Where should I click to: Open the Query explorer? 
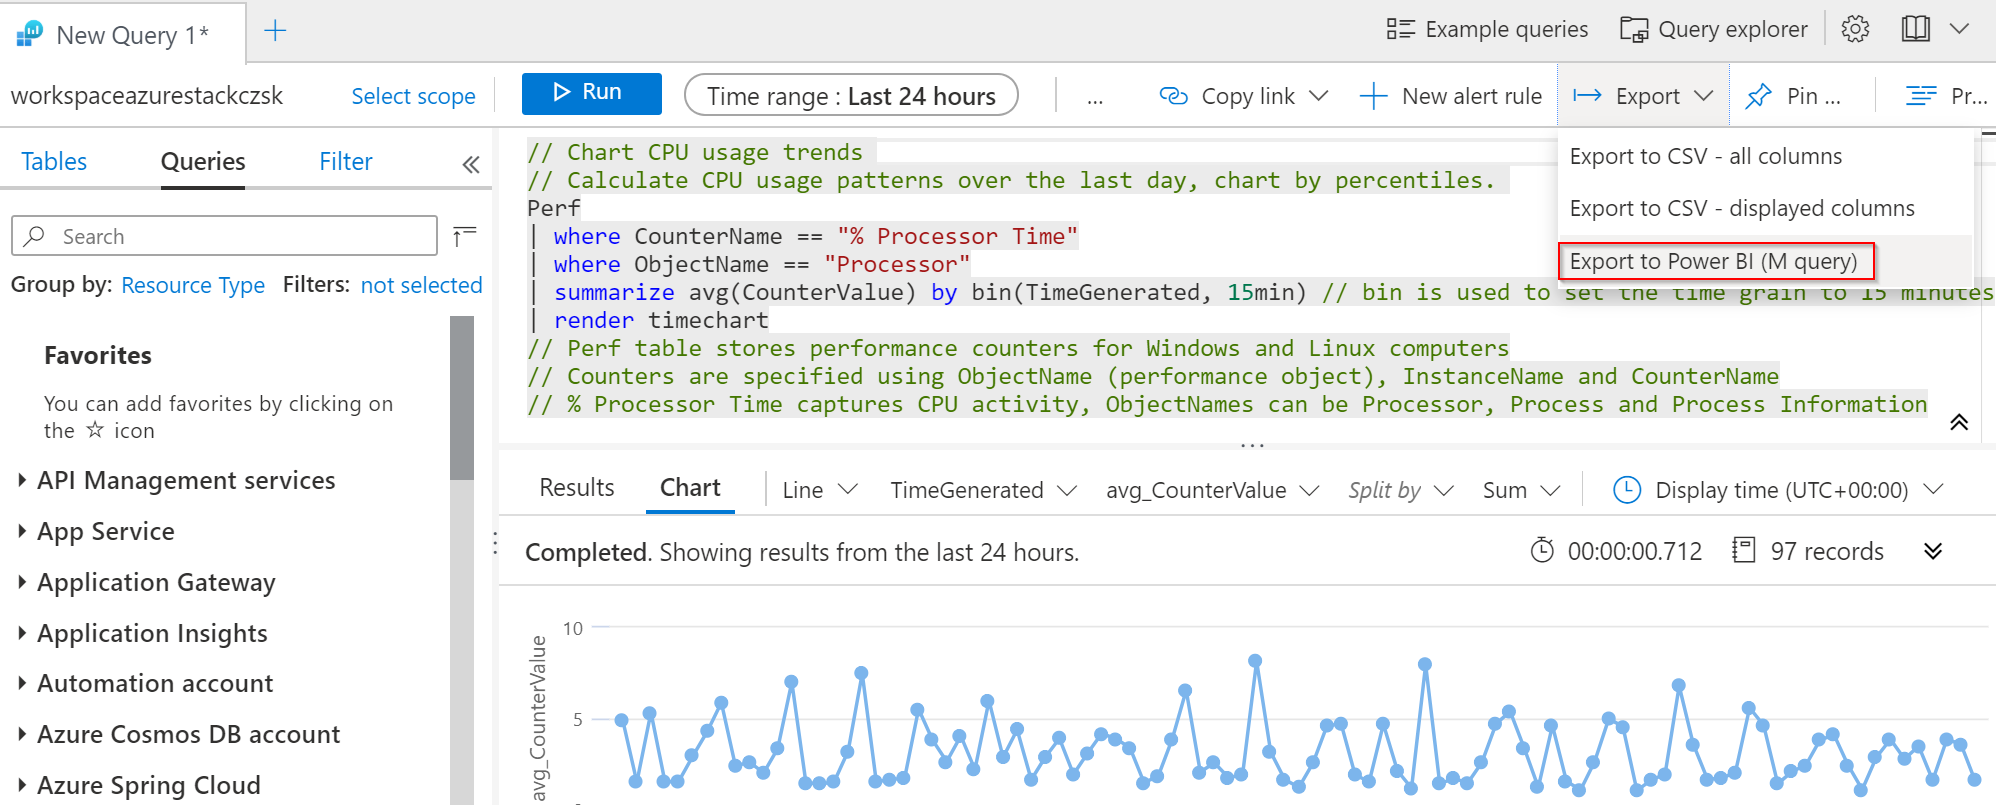coord(1713,30)
